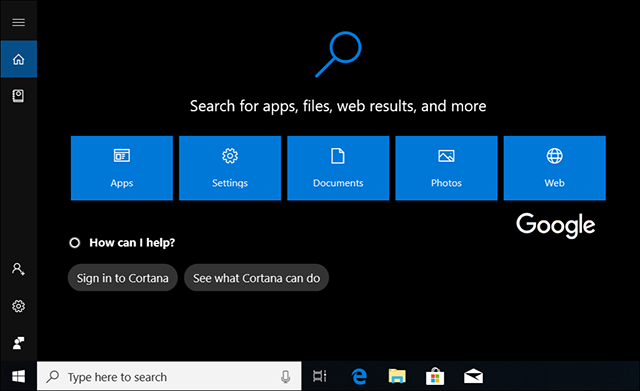The height and width of the screenshot is (391, 640).
Task: Filter search by Documents tile
Action: (x=338, y=168)
